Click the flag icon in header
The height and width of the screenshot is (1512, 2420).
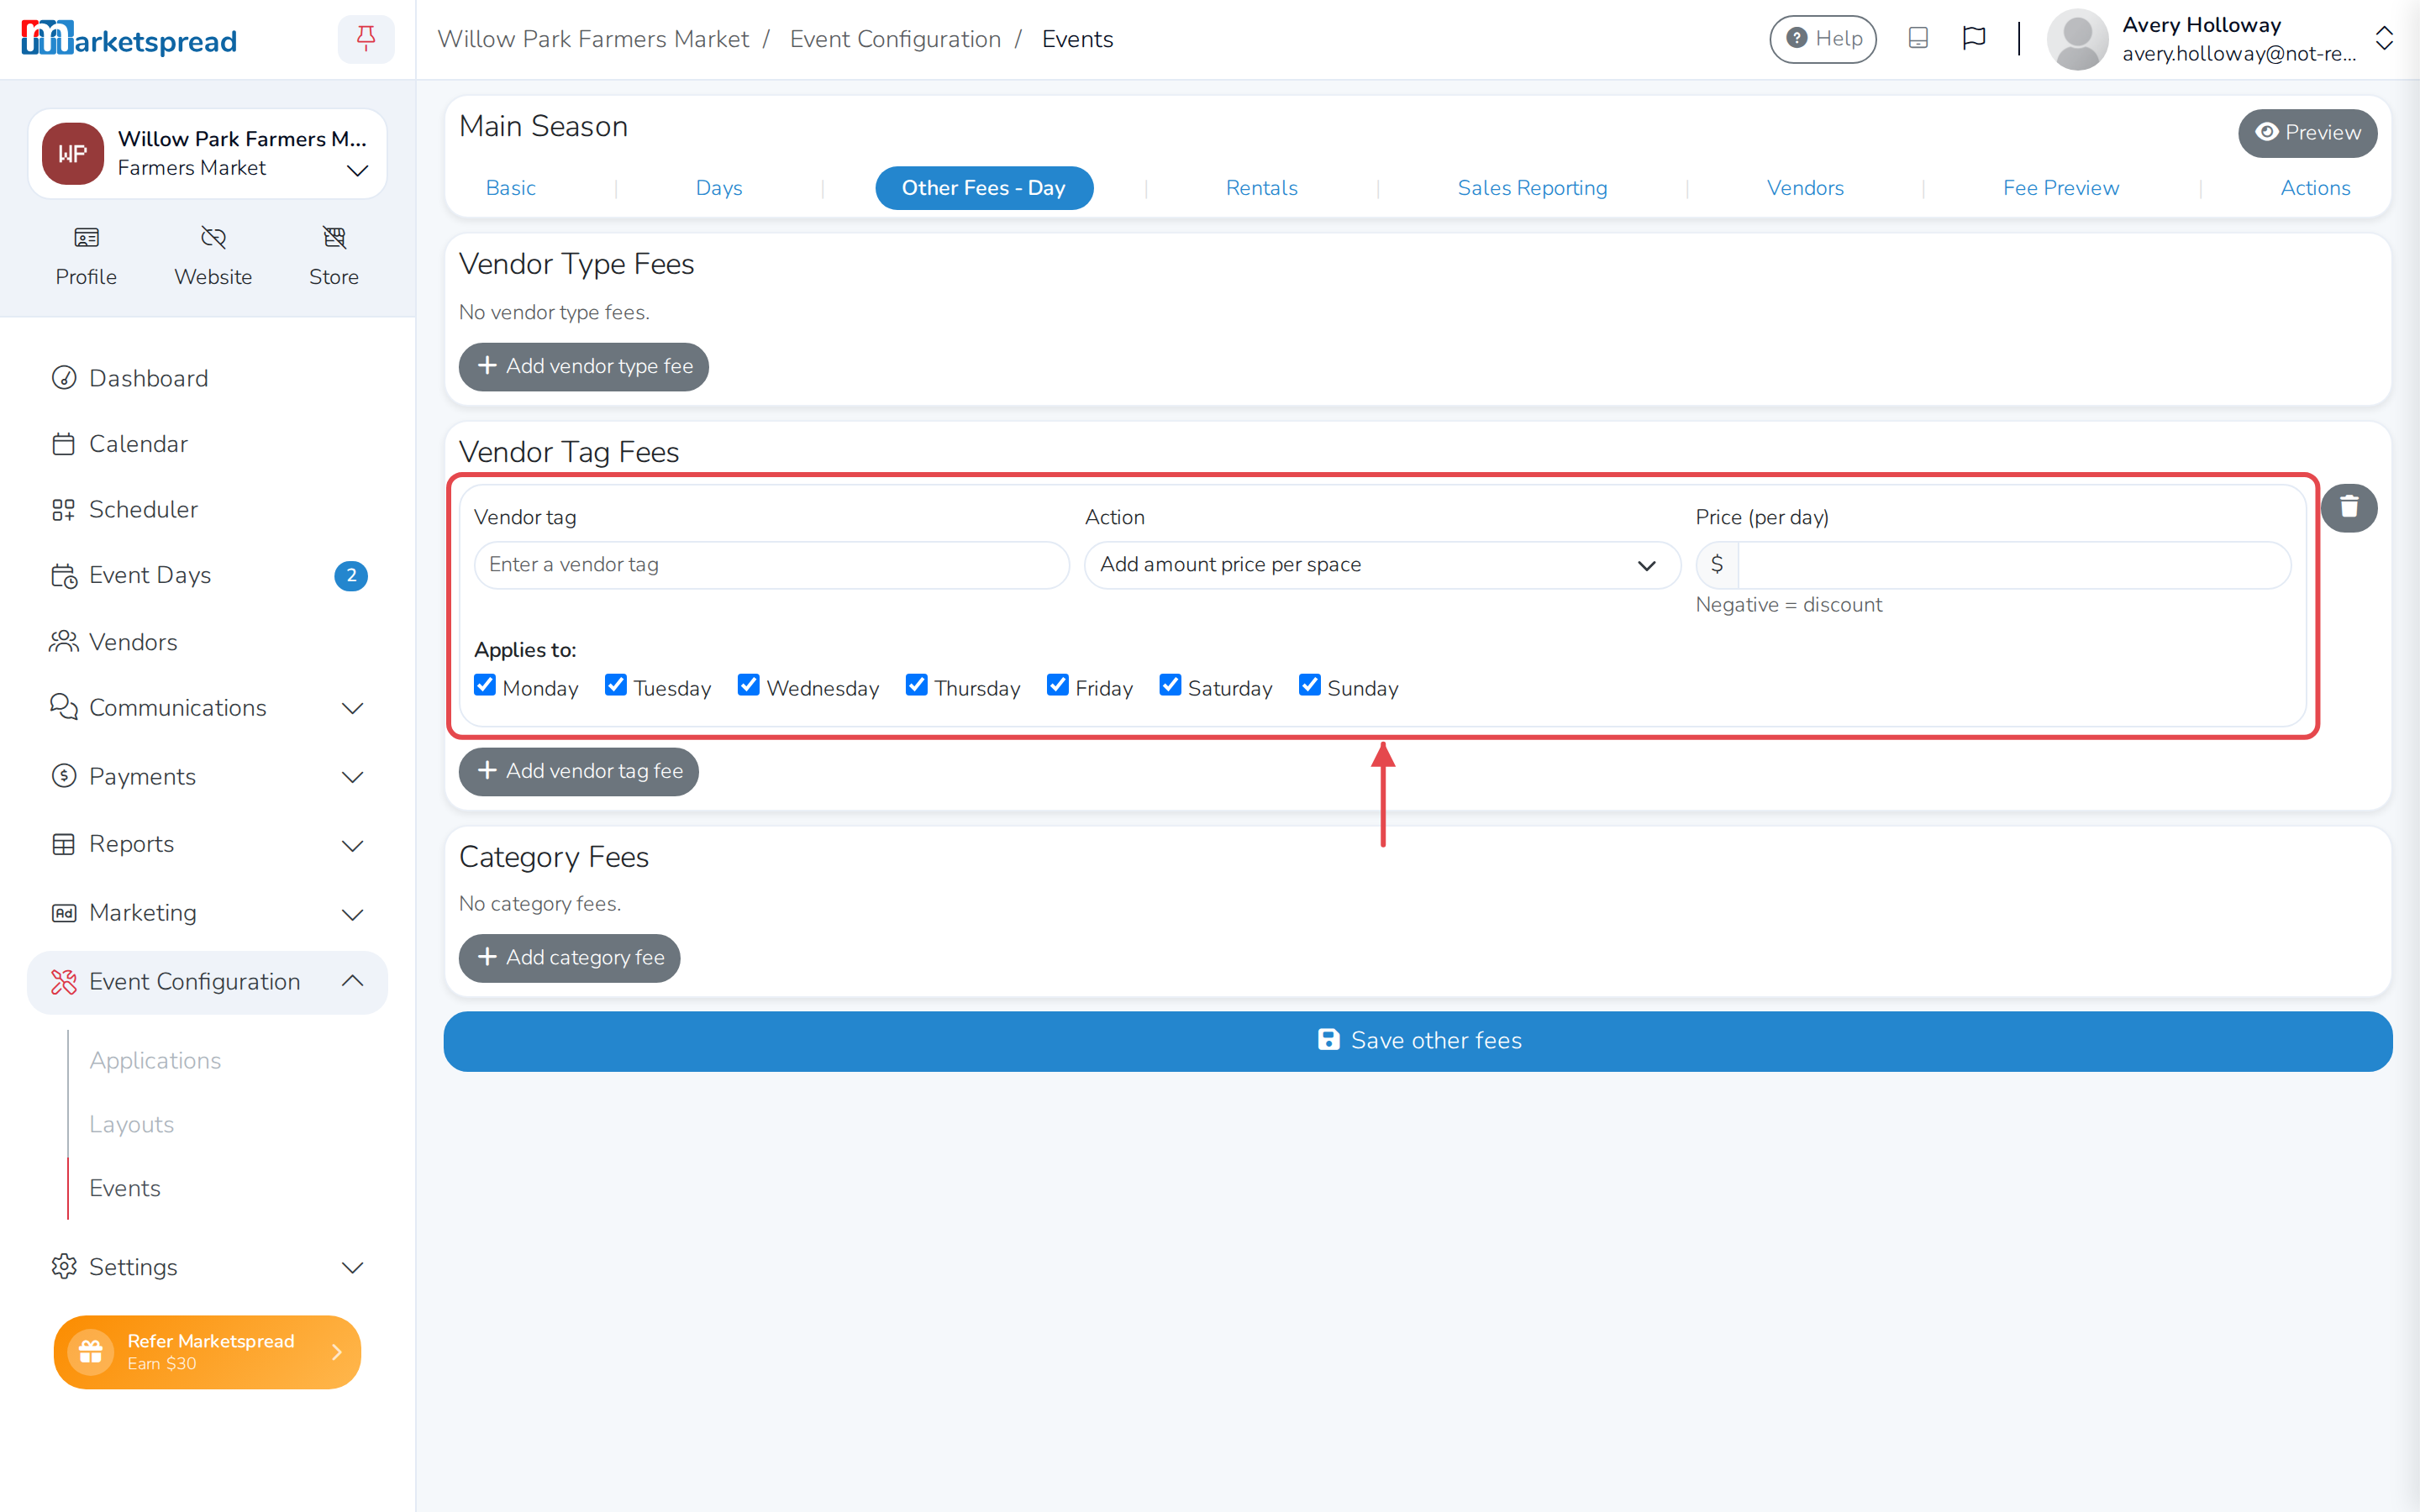point(1973,38)
